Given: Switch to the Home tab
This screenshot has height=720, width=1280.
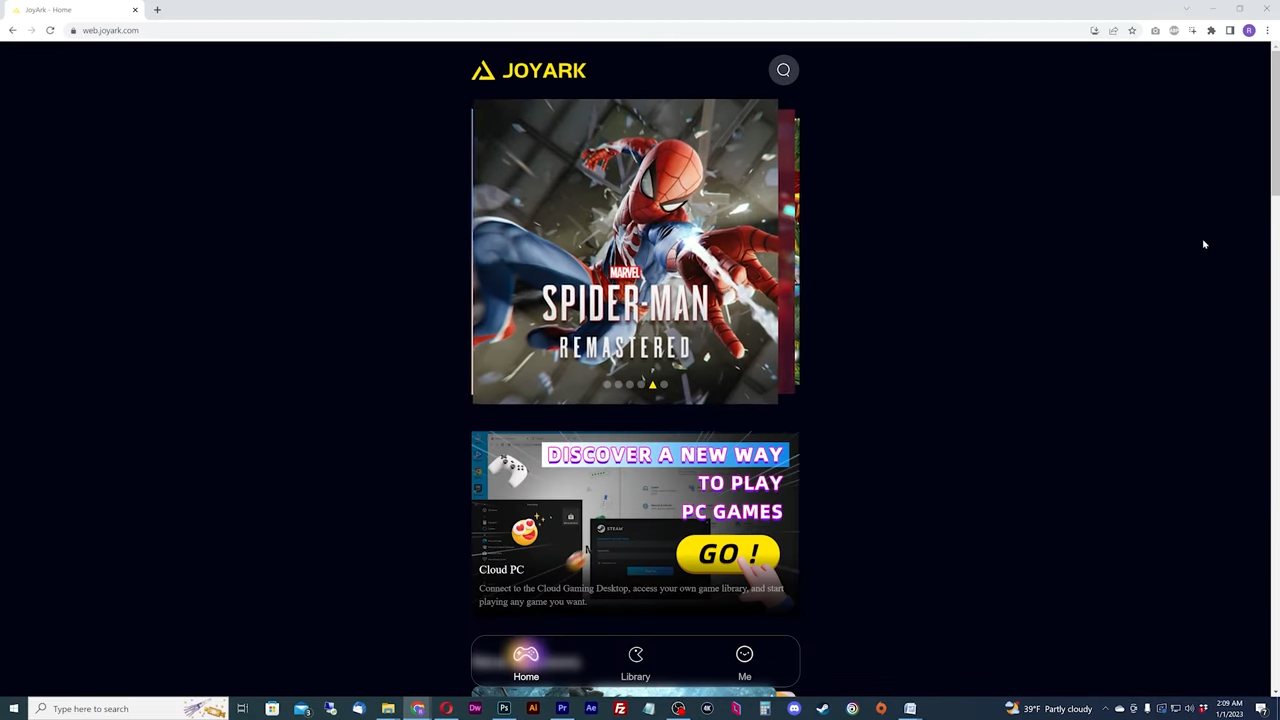Looking at the screenshot, I should pos(526,663).
